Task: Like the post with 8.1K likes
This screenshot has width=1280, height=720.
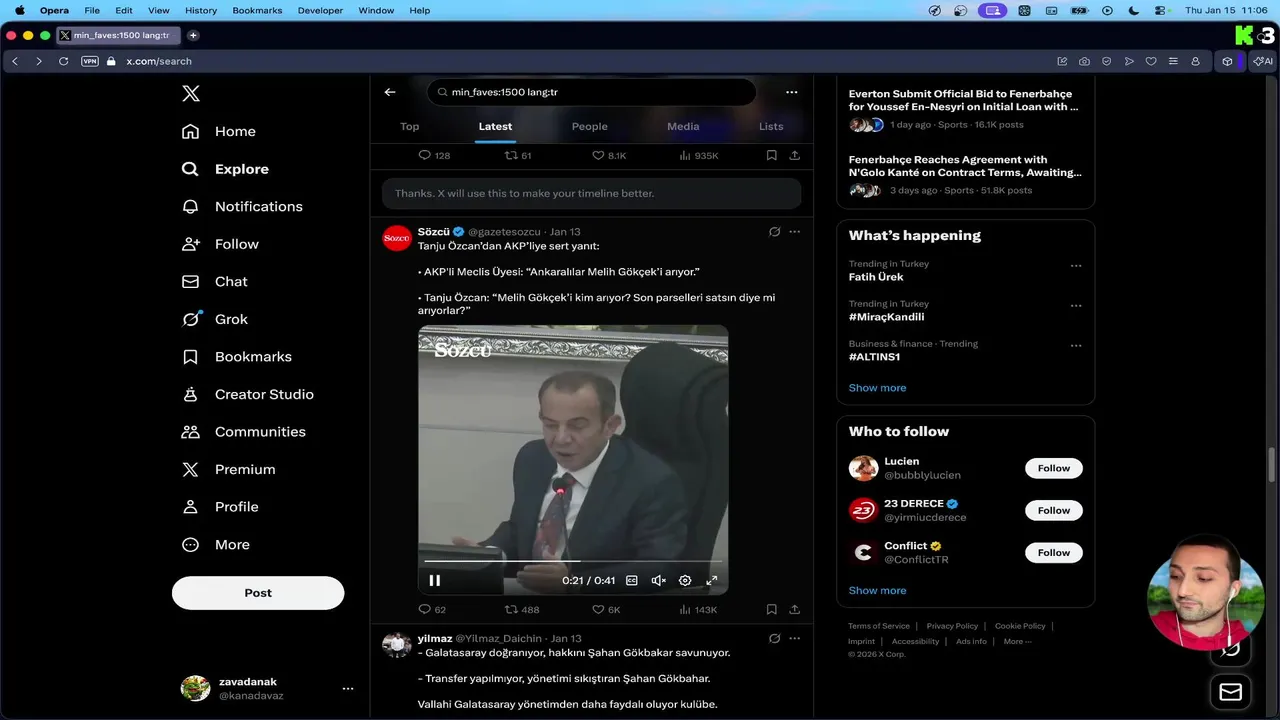Action: pos(609,156)
